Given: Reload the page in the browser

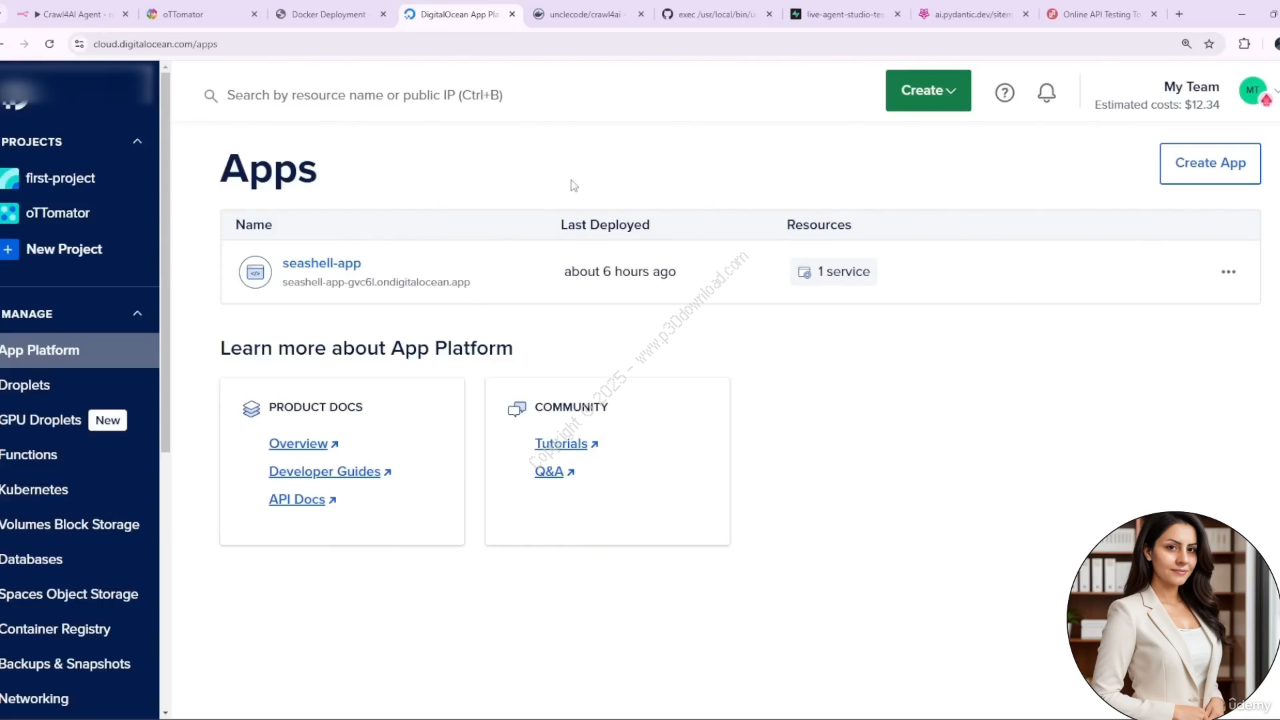Looking at the screenshot, I should tap(49, 44).
